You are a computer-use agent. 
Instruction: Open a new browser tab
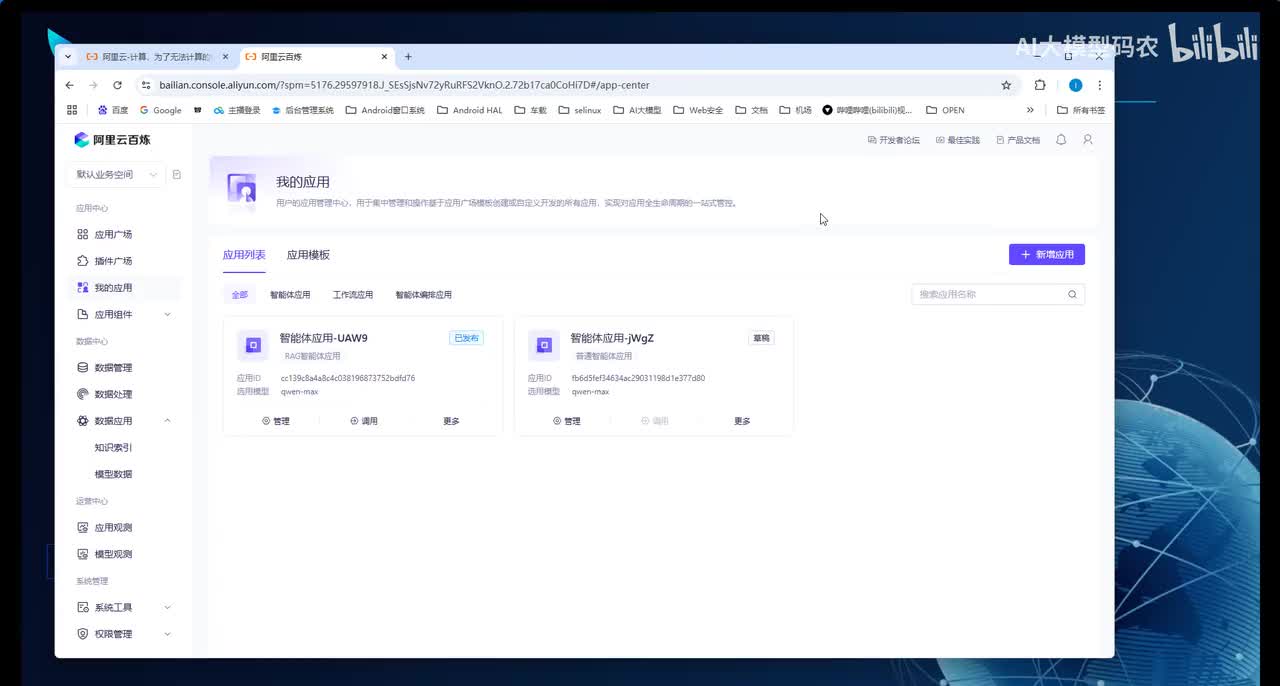(408, 57)
